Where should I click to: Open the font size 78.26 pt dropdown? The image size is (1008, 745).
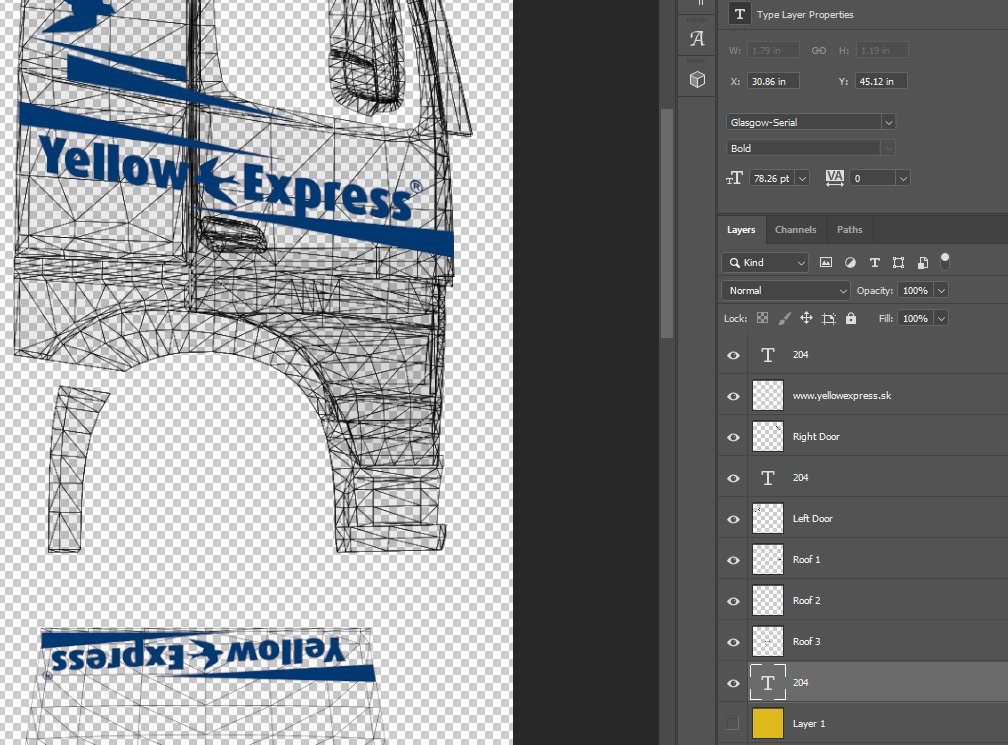click(x=802, y=179)
